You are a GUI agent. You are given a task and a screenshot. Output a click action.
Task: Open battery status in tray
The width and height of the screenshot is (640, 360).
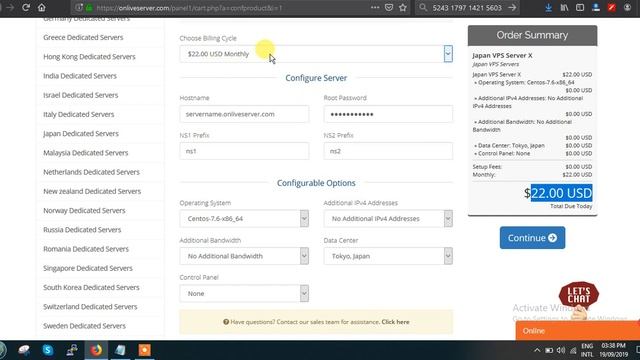point(549,350)
